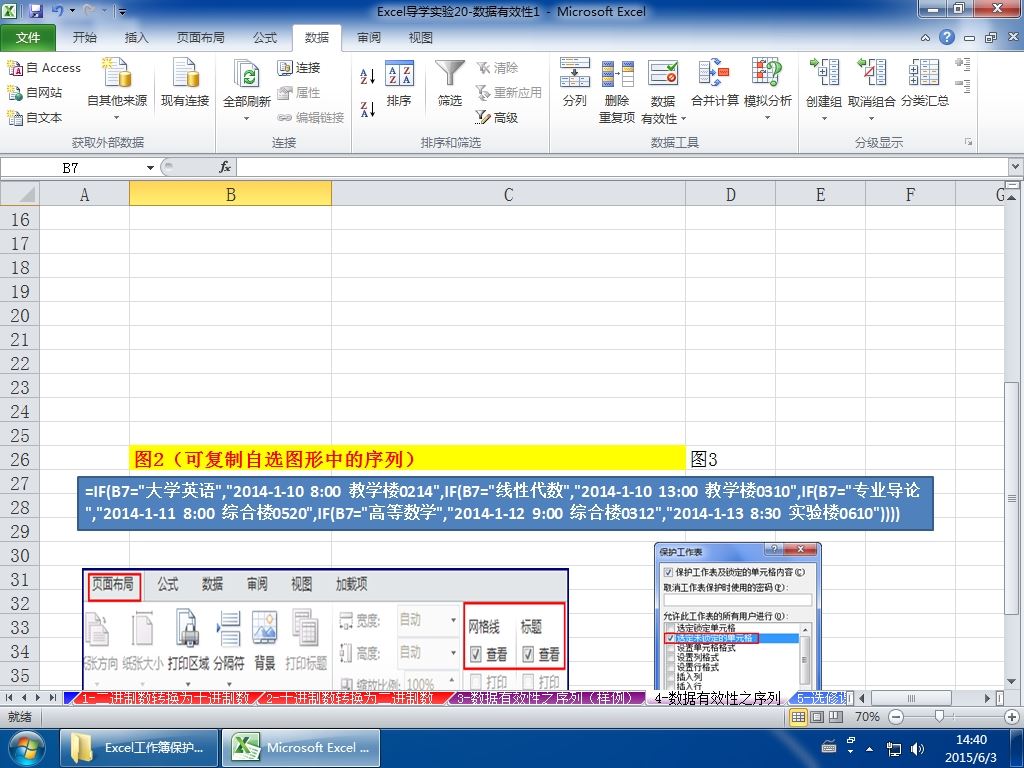Switch to the Review (审阅) tab

point(369,38)
